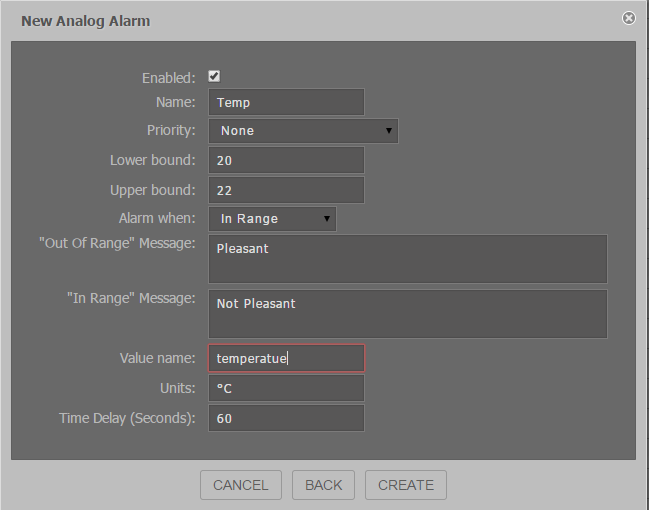Viewport: 649px width, 510px height.
Task: Click the Out Of Range message box
Action: [x=408, y=259]
